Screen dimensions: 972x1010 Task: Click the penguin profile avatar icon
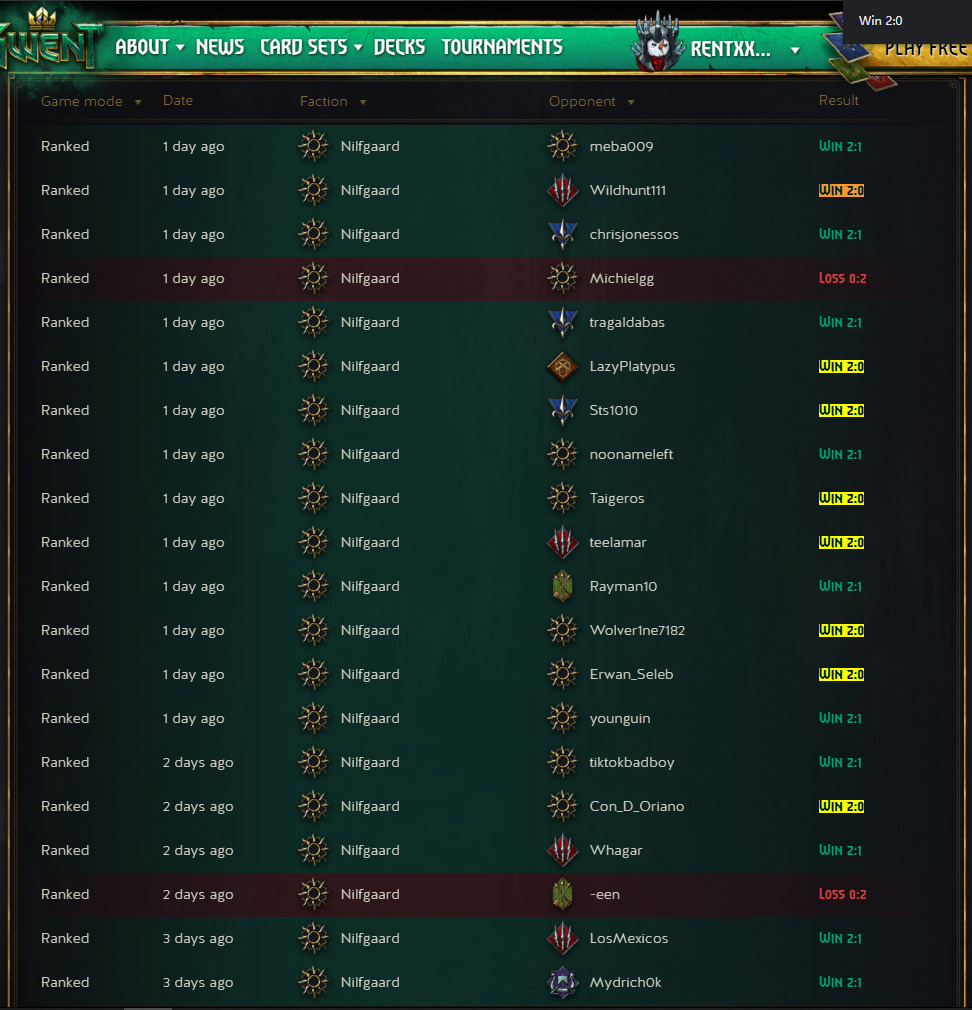[x=656, y=41]
